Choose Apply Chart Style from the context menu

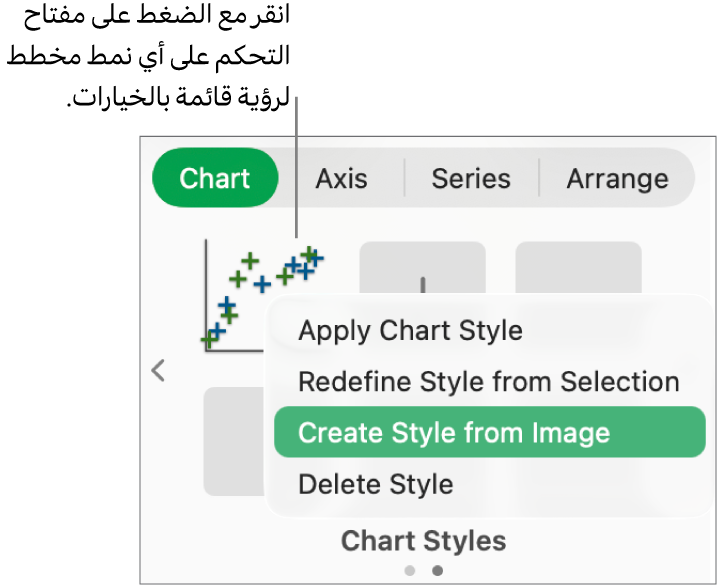[x=410, y=330]
